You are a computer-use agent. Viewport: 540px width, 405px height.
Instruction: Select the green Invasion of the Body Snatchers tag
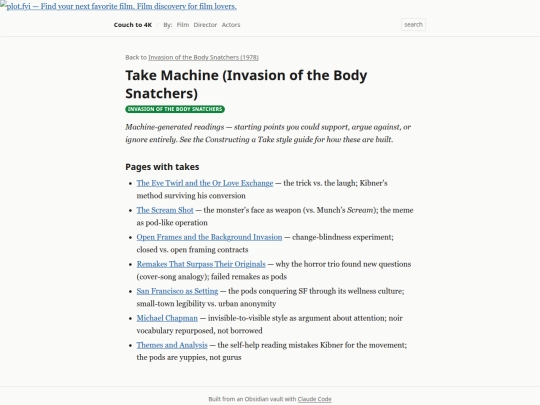pyautogui.click(x=175, y=109)
